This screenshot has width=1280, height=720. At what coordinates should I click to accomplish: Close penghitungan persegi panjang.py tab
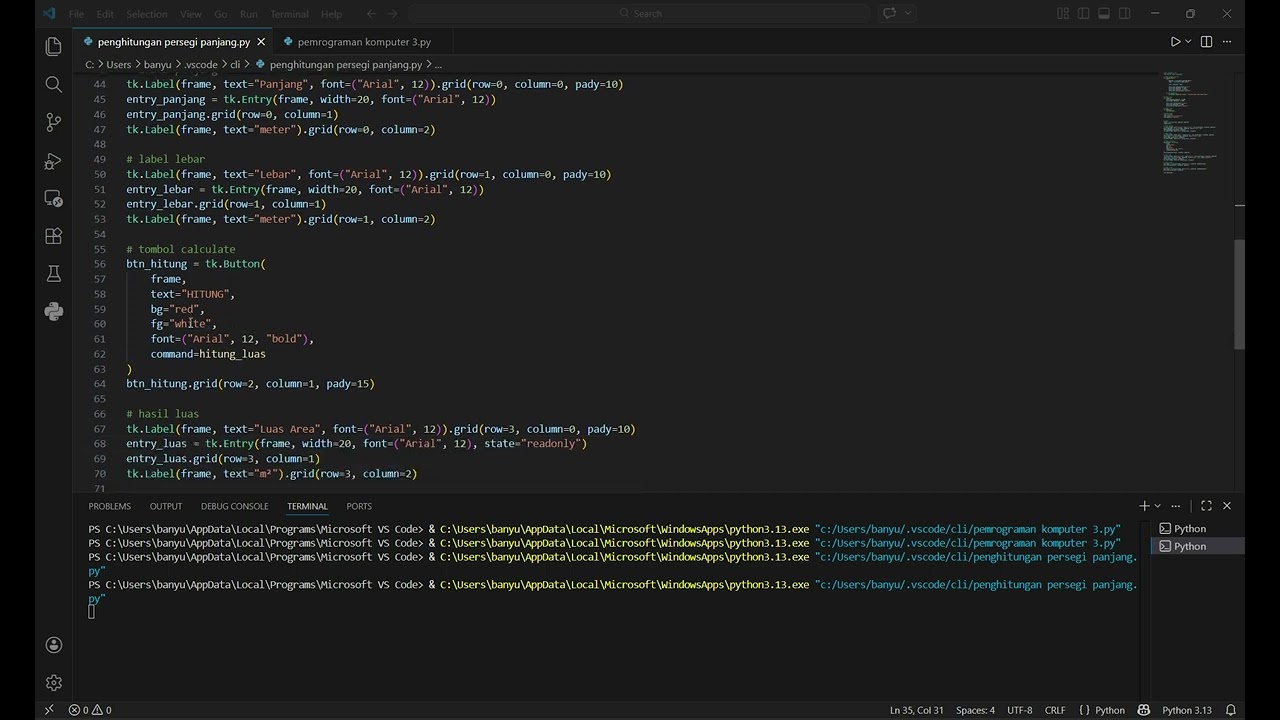coord(262,42)
